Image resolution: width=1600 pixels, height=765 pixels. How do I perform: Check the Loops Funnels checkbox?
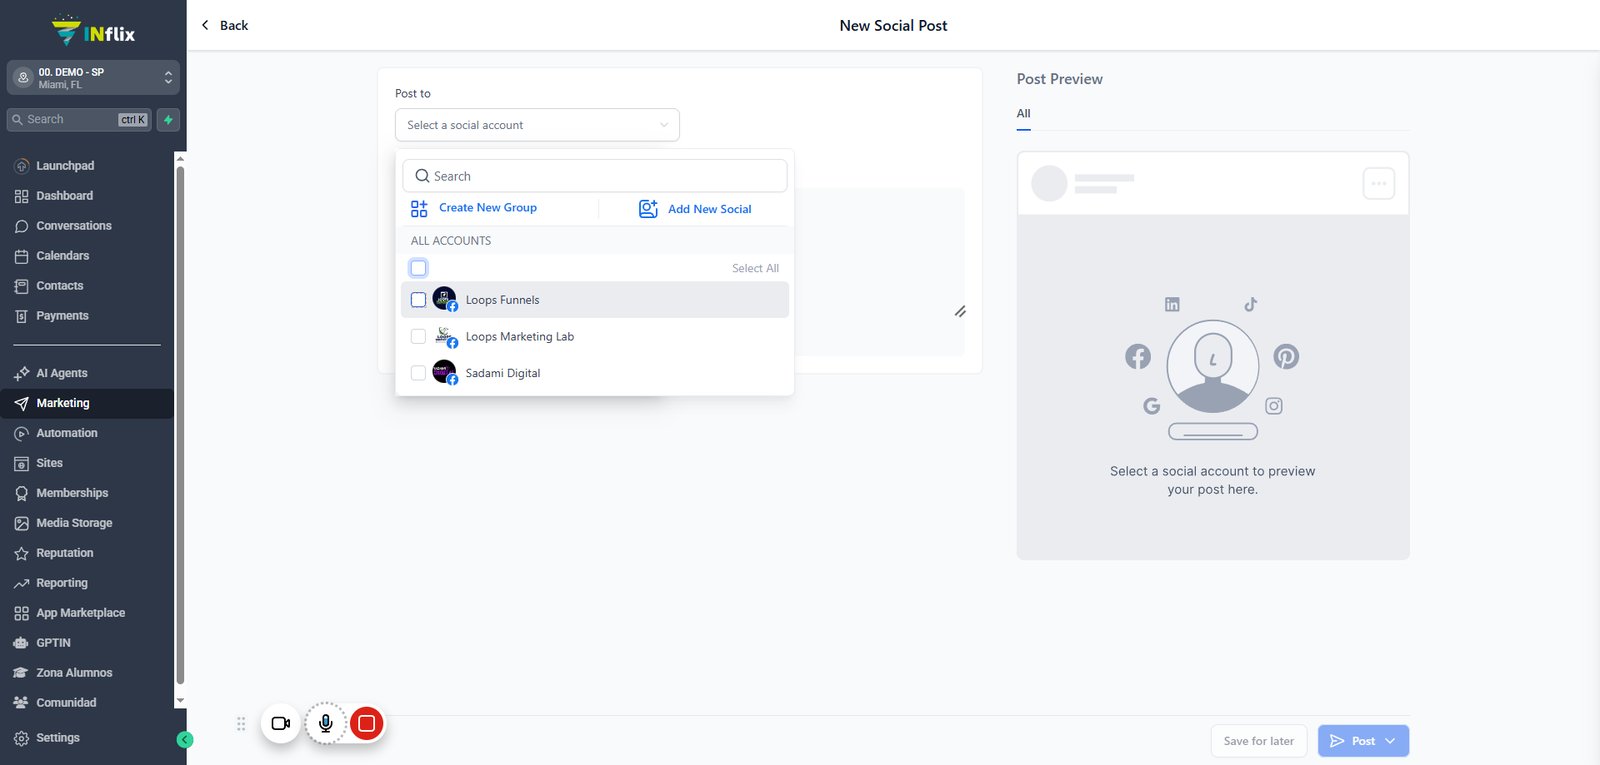tap(419, 300)
